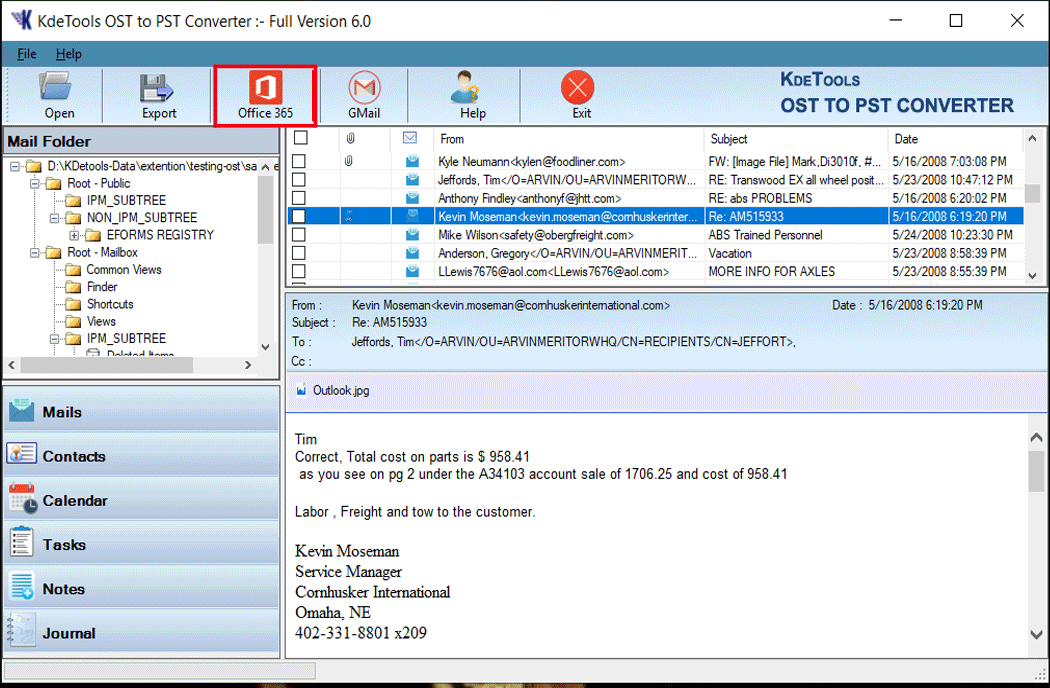Switch to the Calendar panel
The height and width of the screenshot is (688, 1050).
141,500
